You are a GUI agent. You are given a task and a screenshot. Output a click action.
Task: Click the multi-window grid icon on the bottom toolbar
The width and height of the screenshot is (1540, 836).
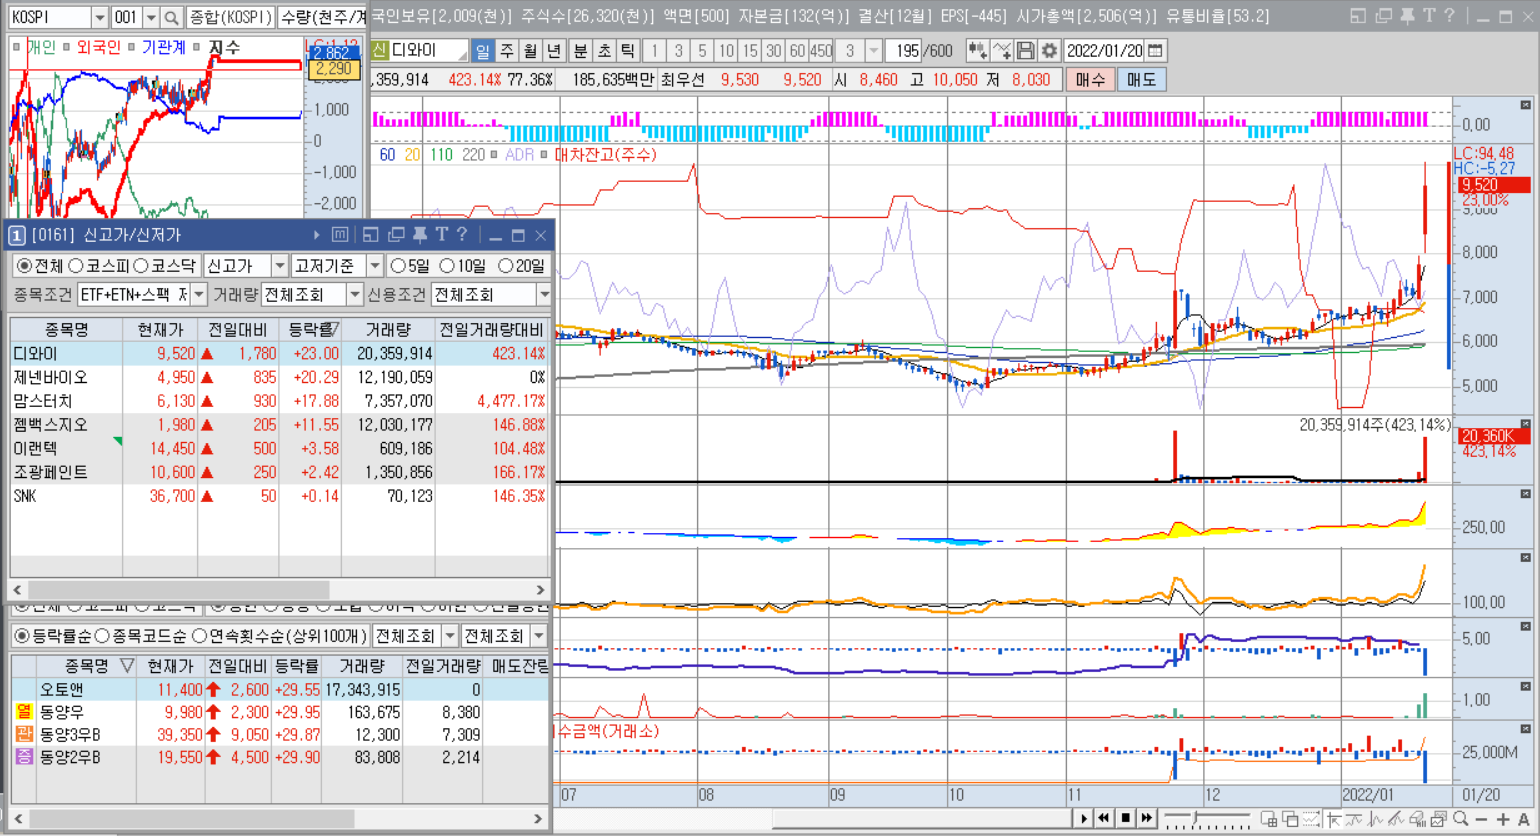pyautogui.click(x=1268, y=819)
